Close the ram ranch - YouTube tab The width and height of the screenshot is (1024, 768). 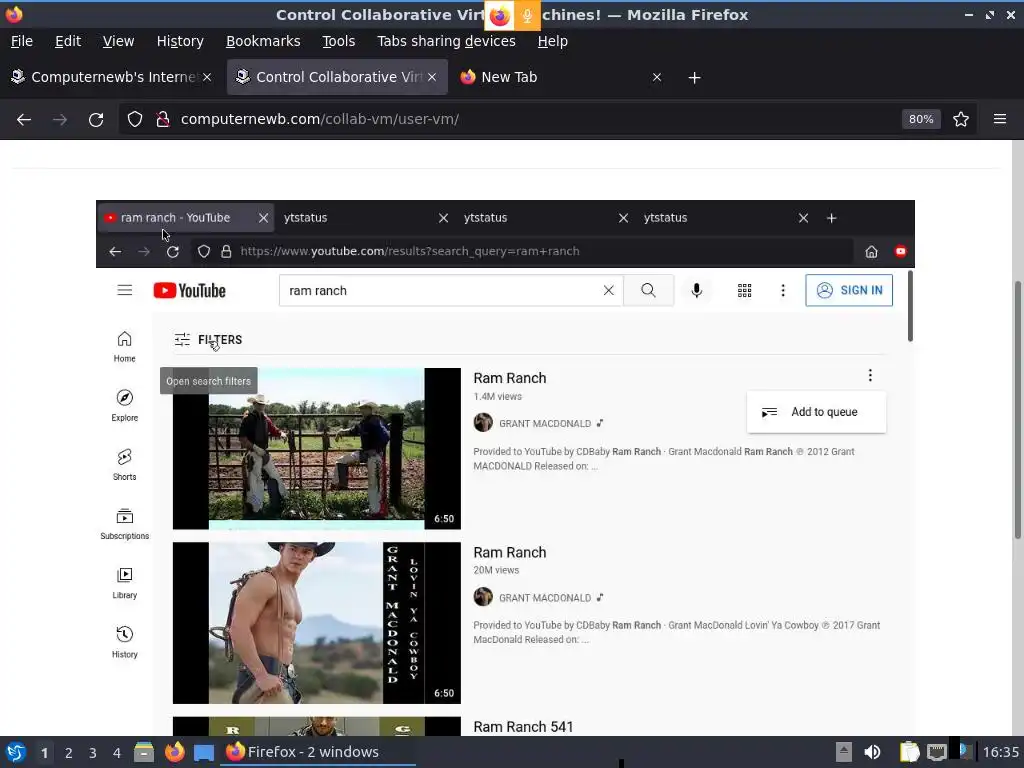click(x=263, y=218)
